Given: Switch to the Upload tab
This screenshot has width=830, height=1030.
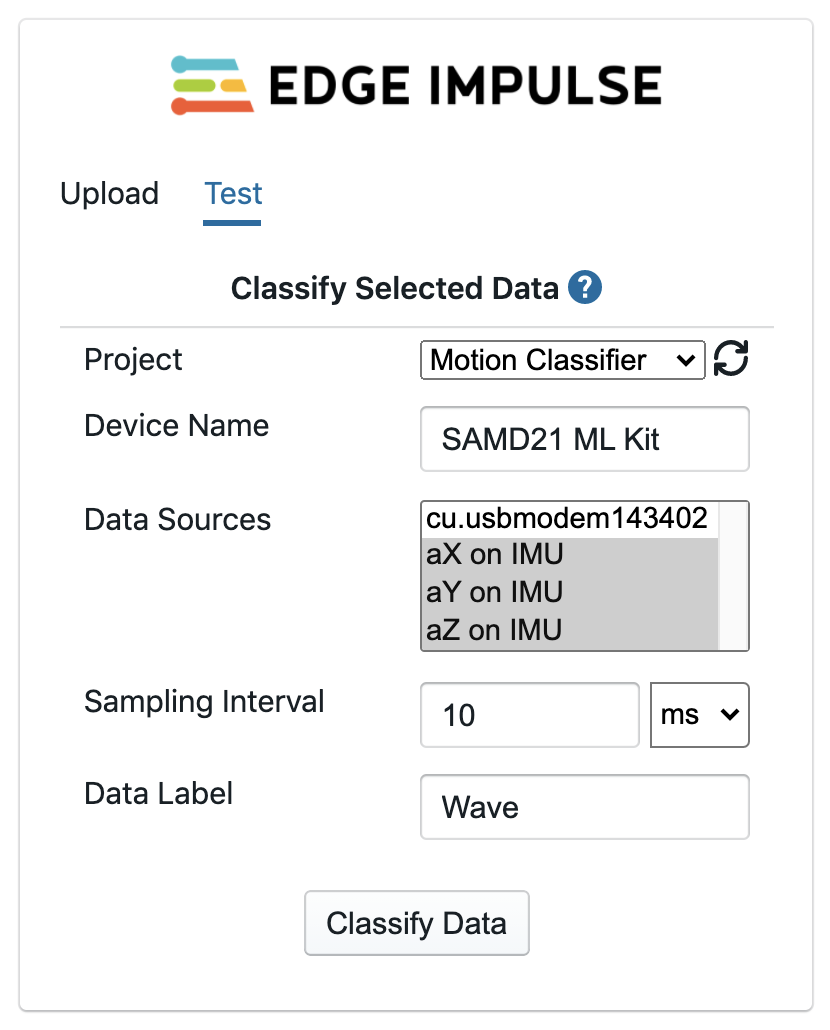Looking at the screenshot, I should pos(109,193).
